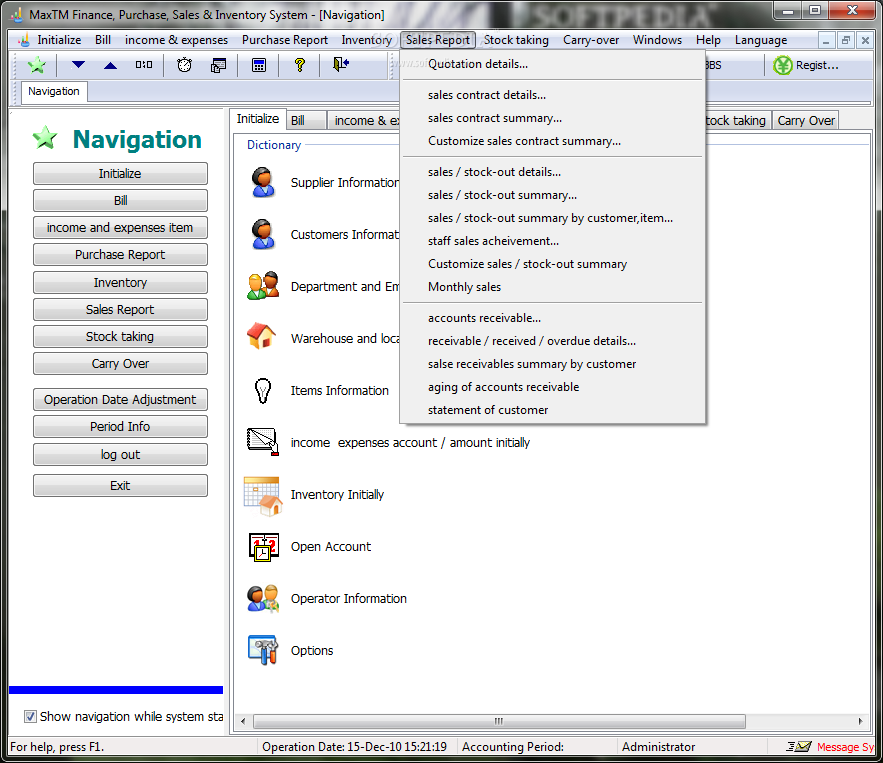Click the Stock taking navigation button
Image resolution: width=883 pixels, height=763 pixels.
(x=120, y=336)
